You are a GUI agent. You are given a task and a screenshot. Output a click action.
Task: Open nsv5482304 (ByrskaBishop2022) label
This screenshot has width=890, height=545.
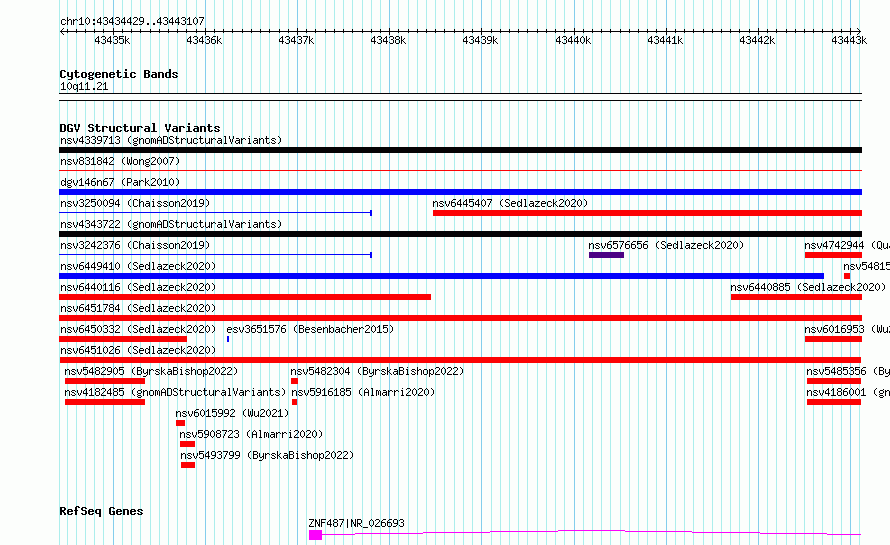(x=377, y=371)
